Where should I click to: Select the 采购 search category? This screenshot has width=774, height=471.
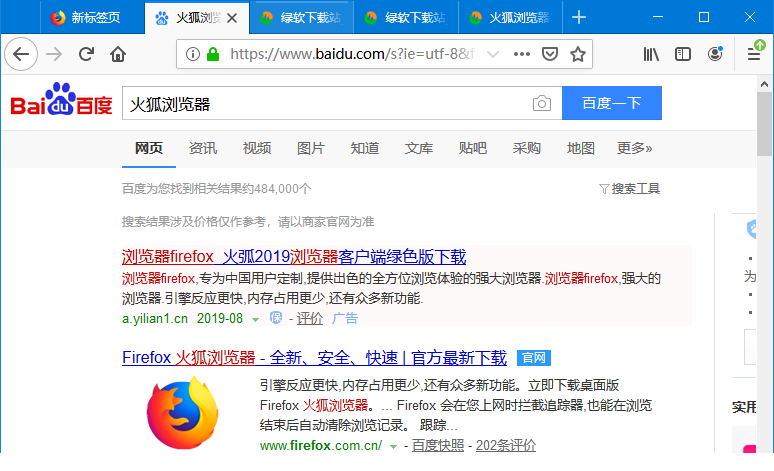pos(527,148)
